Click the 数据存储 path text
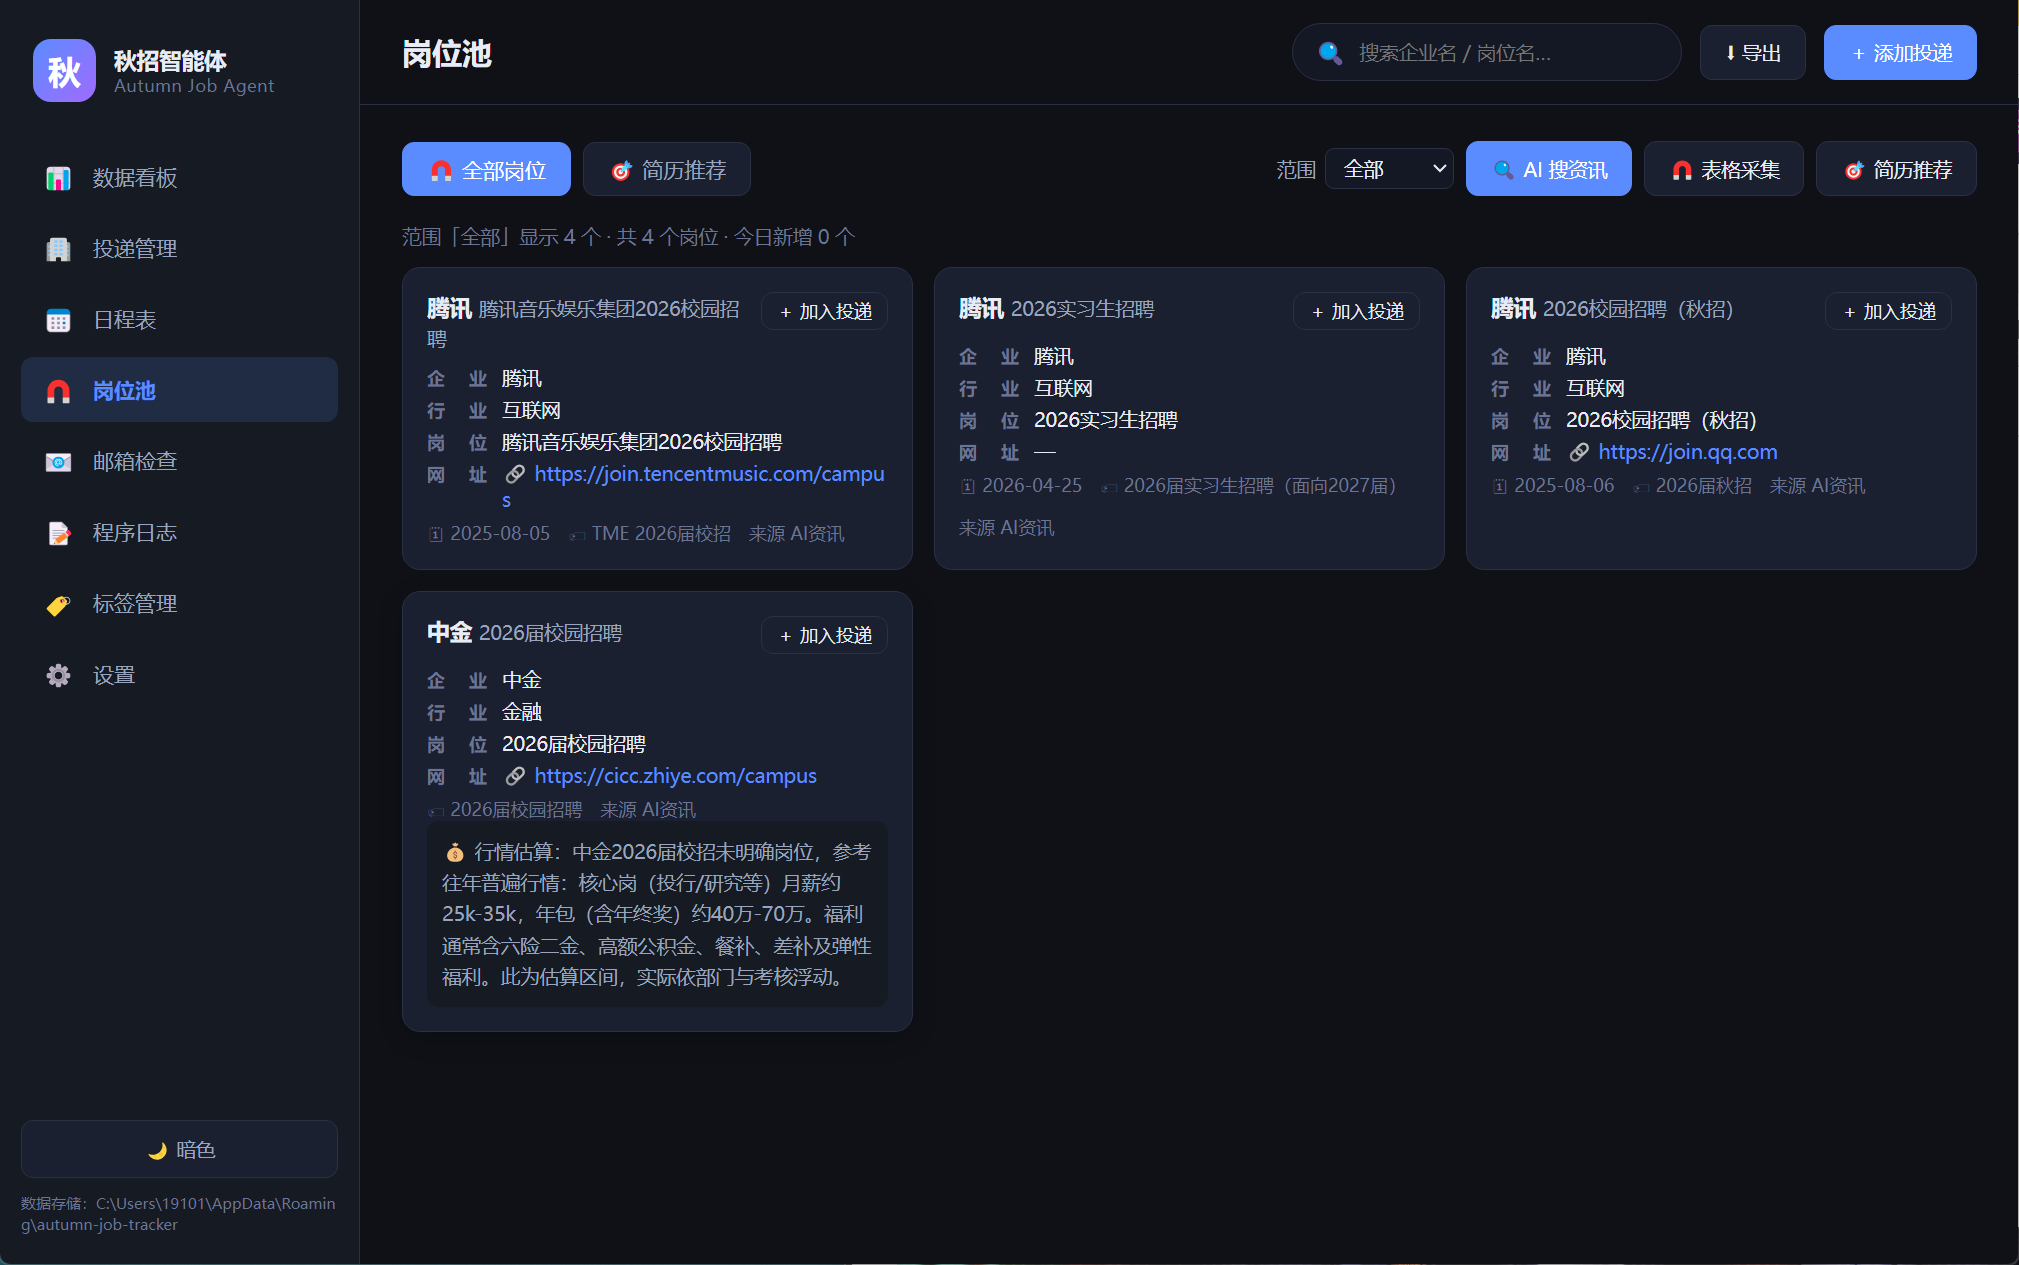This screenshot has width=2019, height=1265. point(178,1214)
